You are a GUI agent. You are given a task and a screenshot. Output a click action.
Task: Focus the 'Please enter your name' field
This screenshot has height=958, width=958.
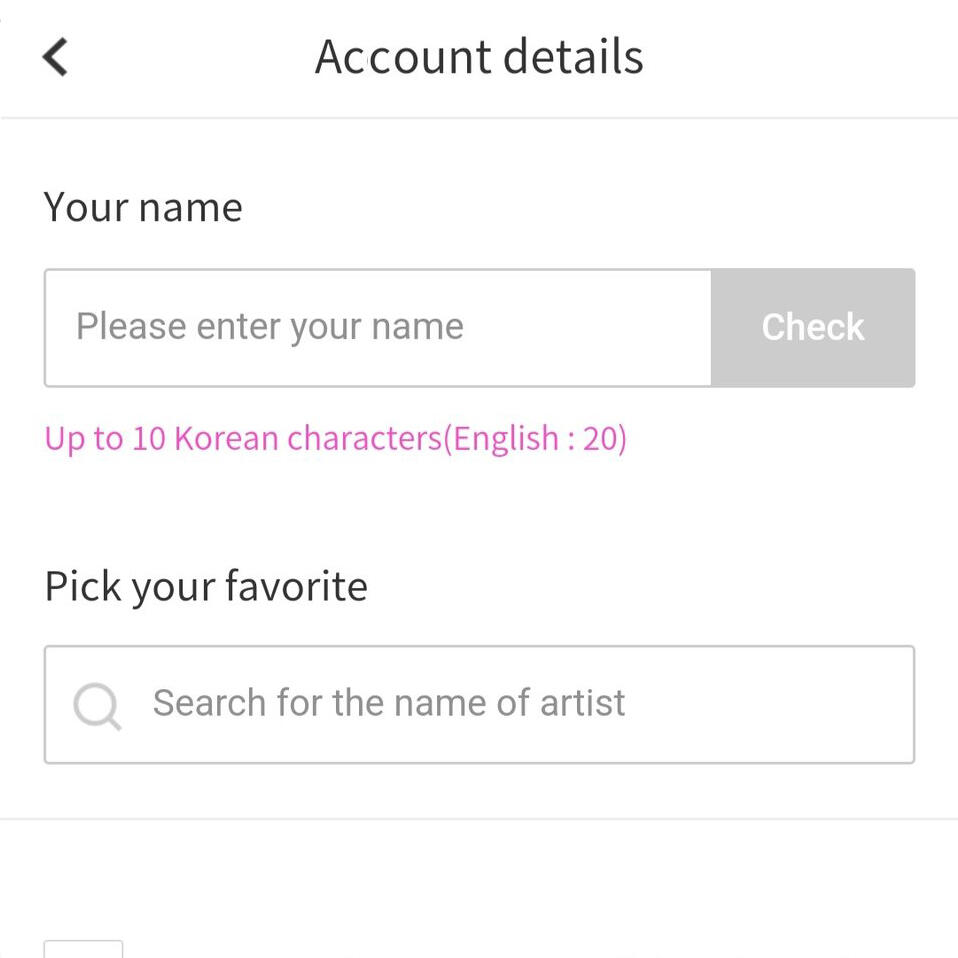click(377, 328)
